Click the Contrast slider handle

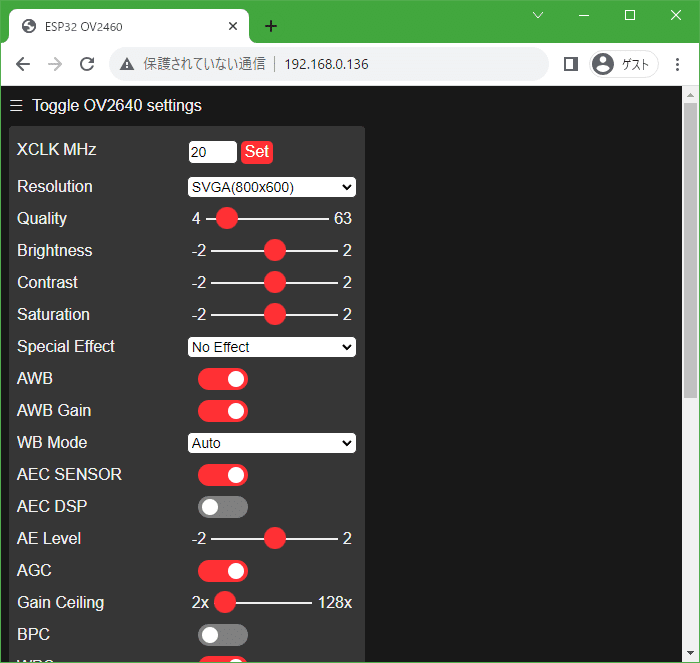click(275, 283)
